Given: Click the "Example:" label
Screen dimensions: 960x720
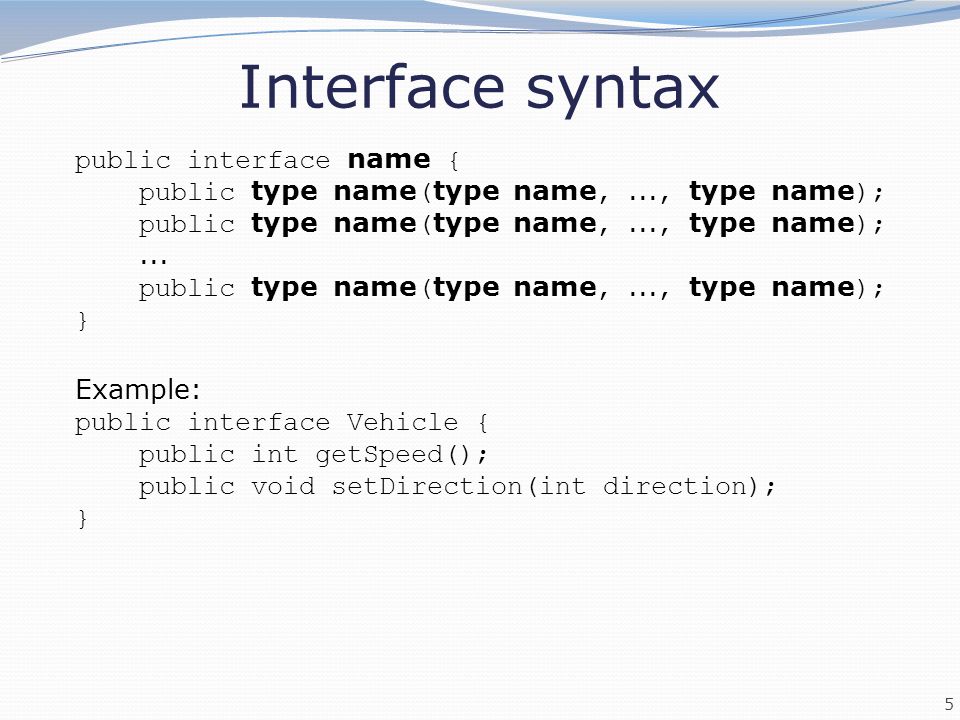Looking at the screenshot, I should pos(138,390).
